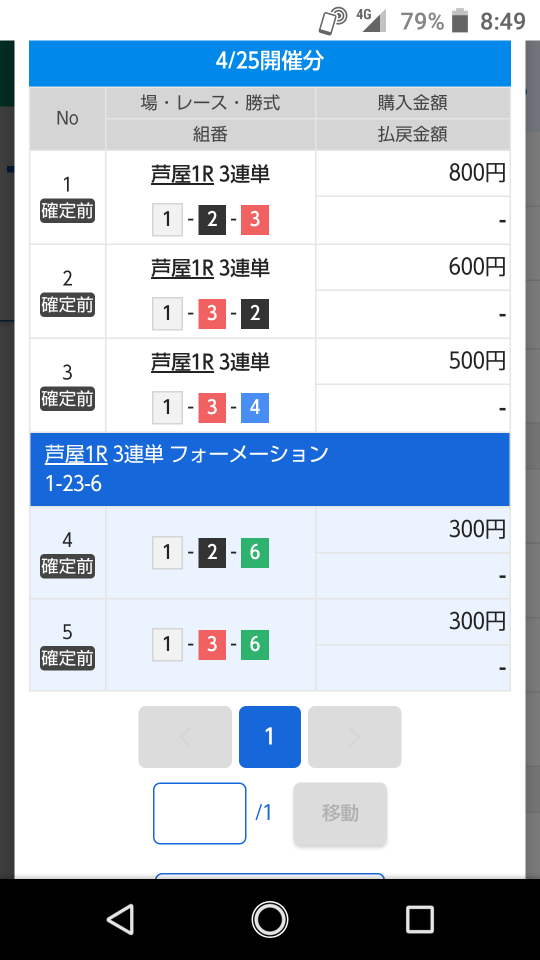Select page 1 pagination button
The width and height of the screenshot is (540, 960).
coord(269,737)
